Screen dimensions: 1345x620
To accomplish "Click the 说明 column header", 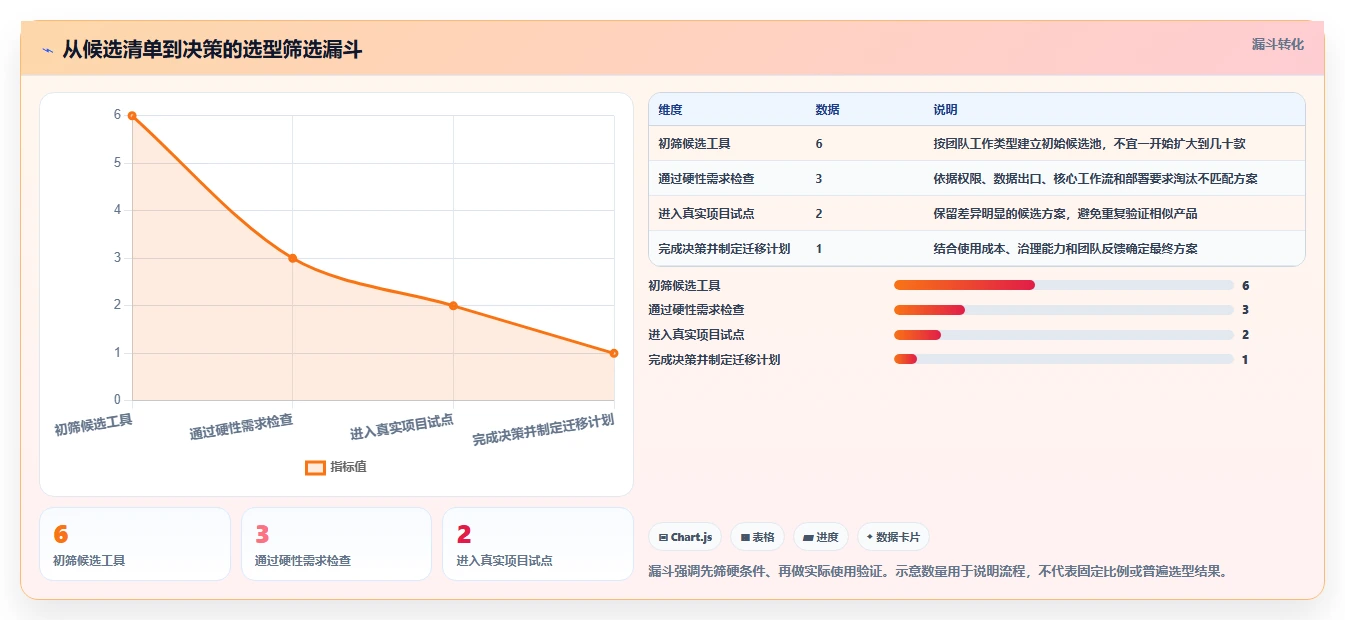I will coord(945,109).
